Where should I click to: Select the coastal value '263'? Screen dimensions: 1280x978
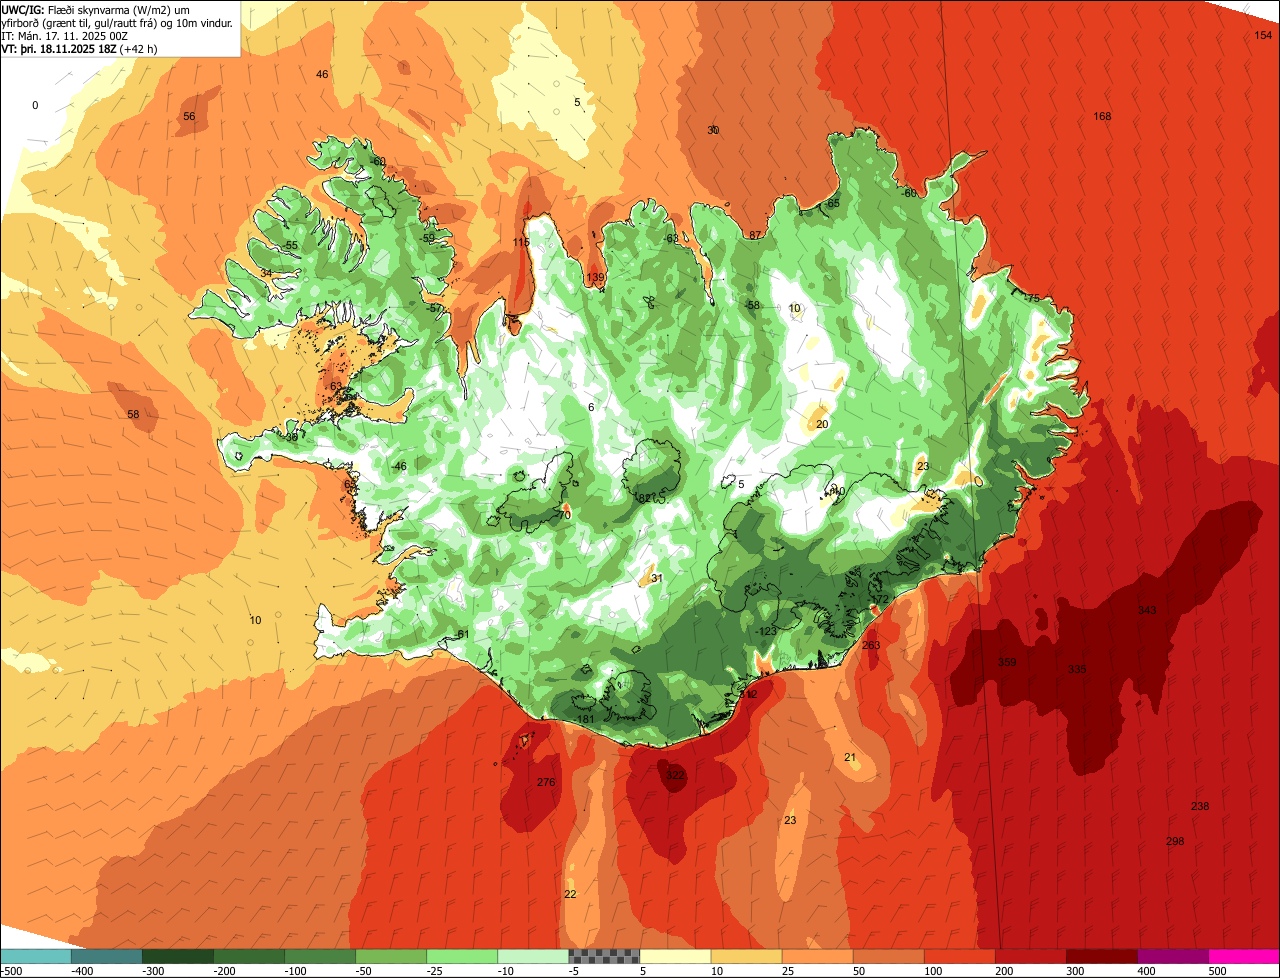point(871,645)
